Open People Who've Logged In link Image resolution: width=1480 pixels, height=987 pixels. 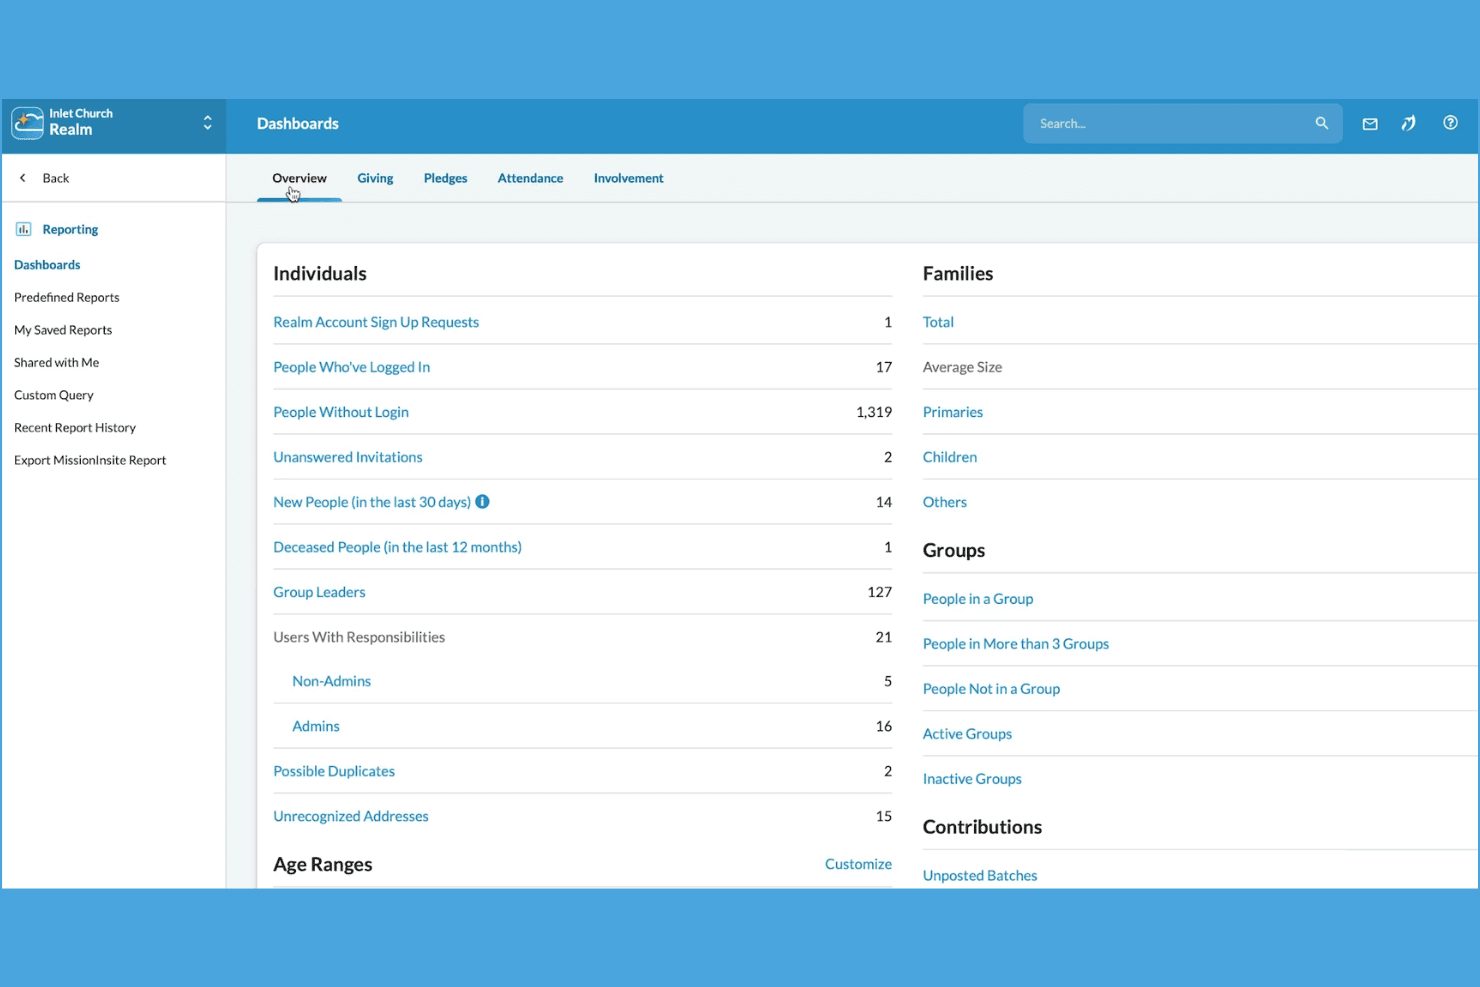point(352,367)
